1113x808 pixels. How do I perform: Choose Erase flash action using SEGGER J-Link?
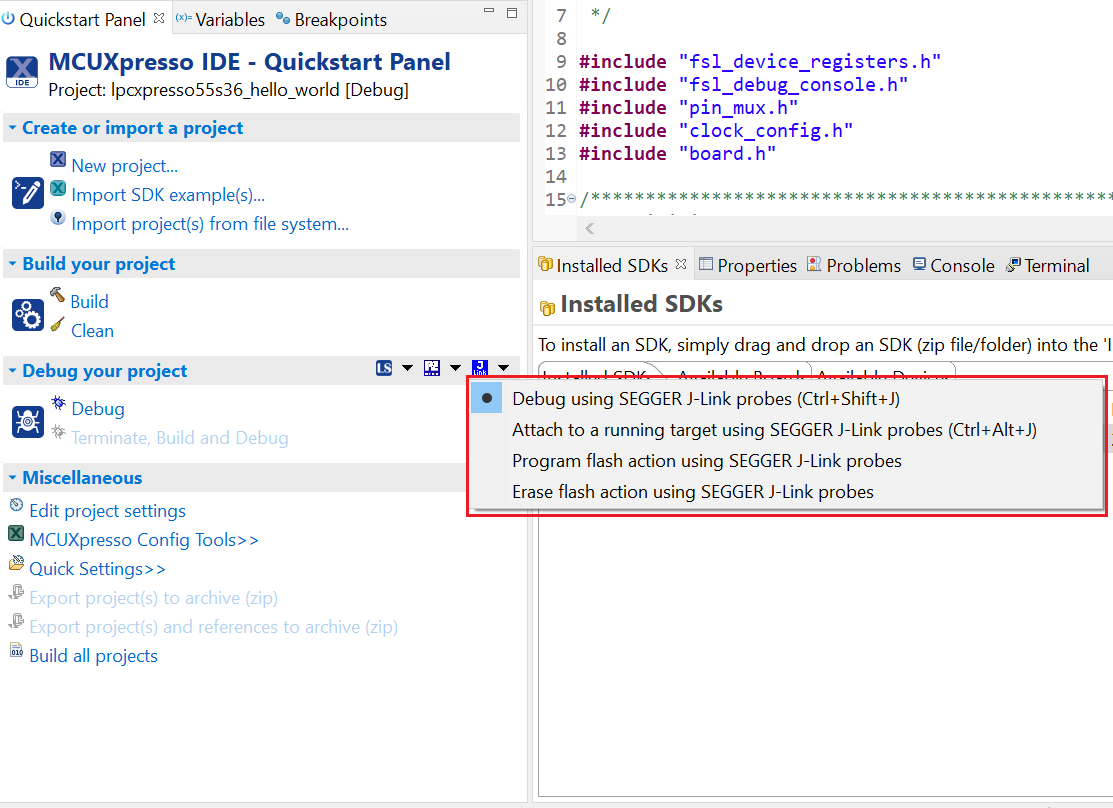click(x=692, y=492)
